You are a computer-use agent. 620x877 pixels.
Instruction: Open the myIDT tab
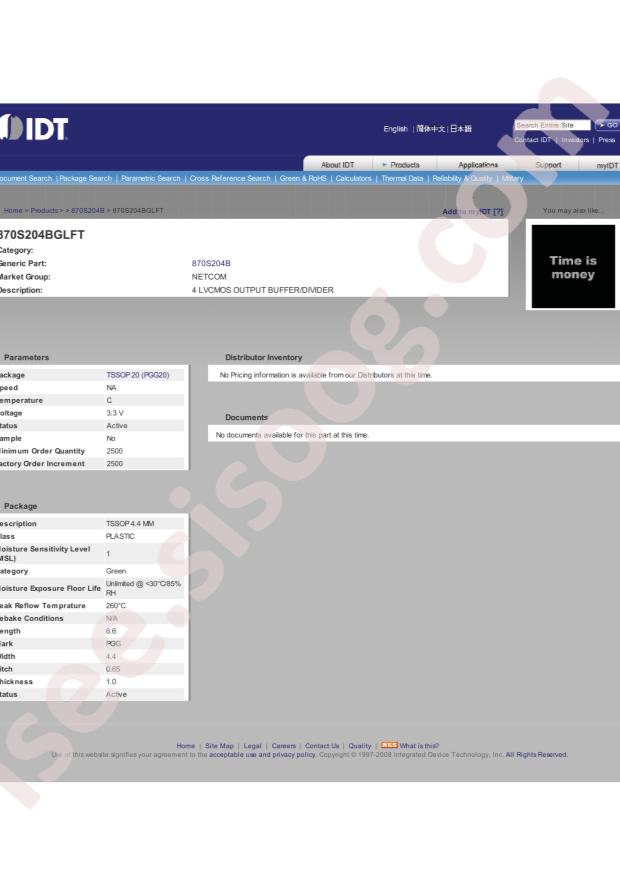pos(607,166)
